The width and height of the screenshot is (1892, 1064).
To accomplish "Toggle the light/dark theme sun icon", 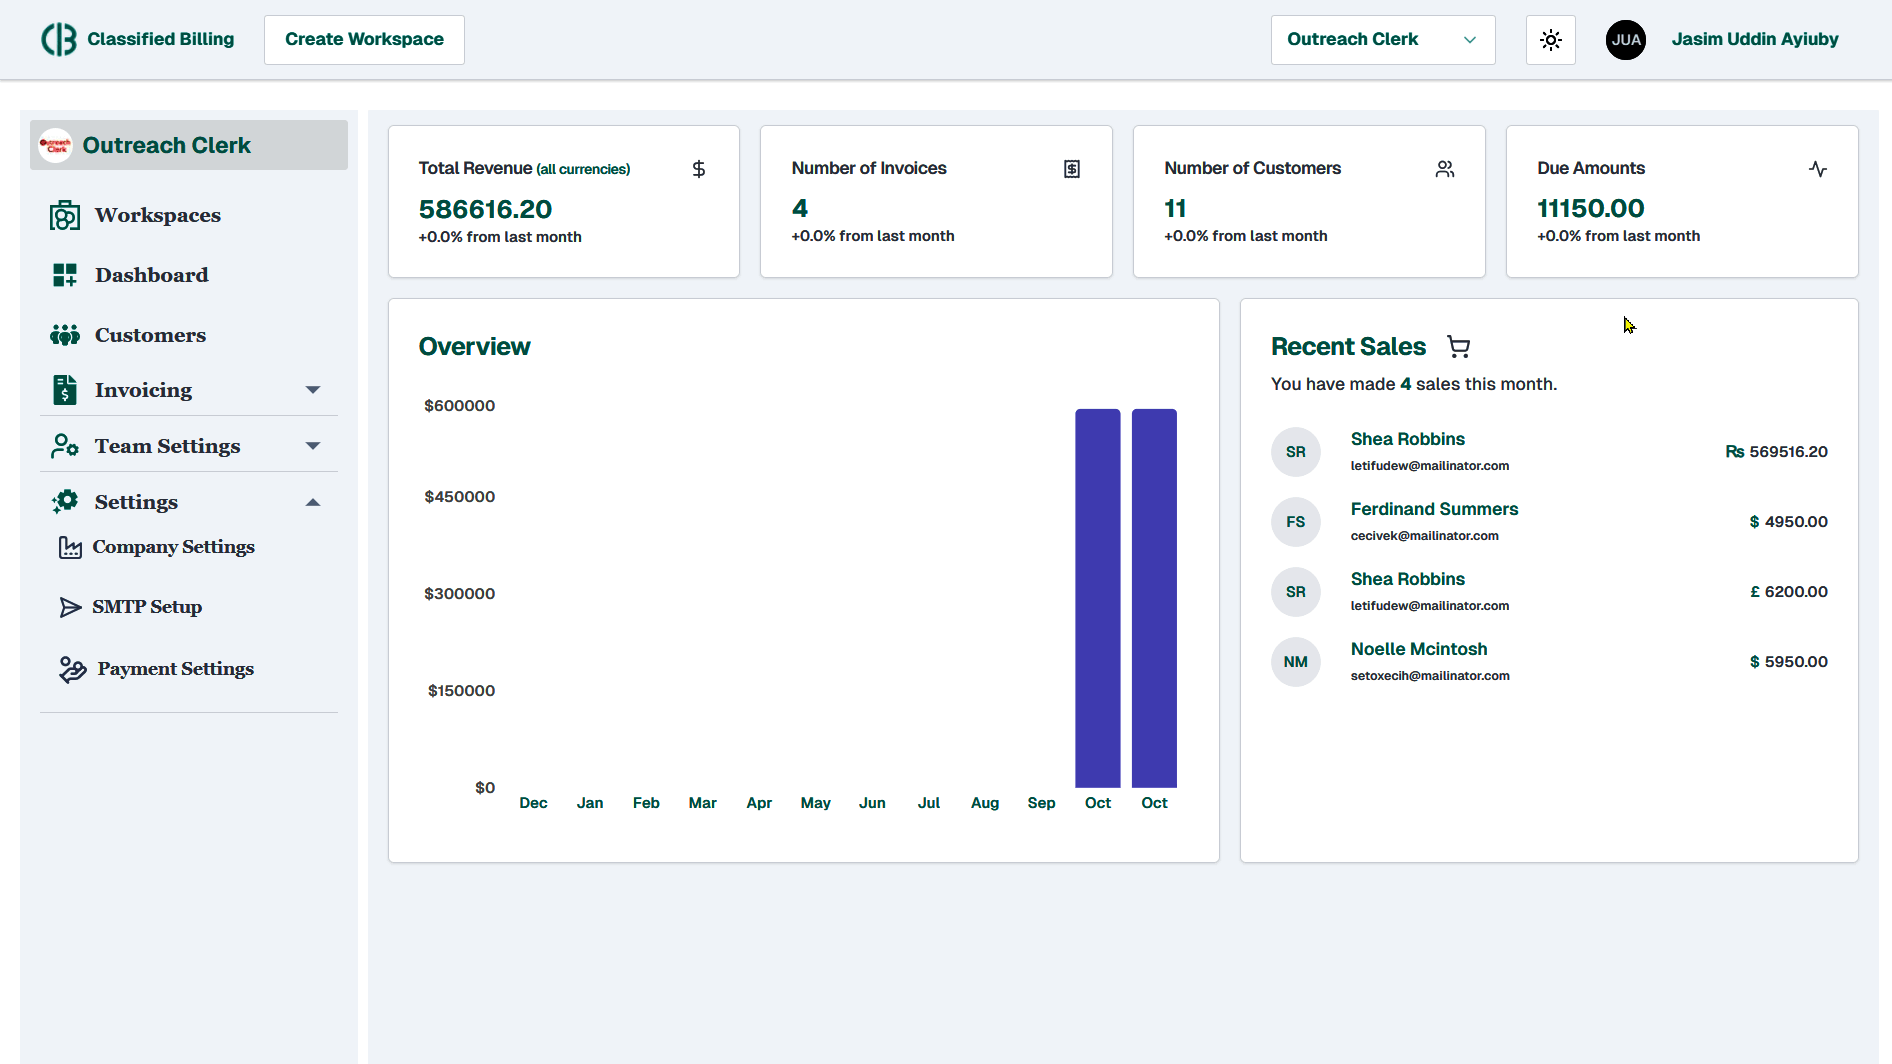I will 1550,39.
